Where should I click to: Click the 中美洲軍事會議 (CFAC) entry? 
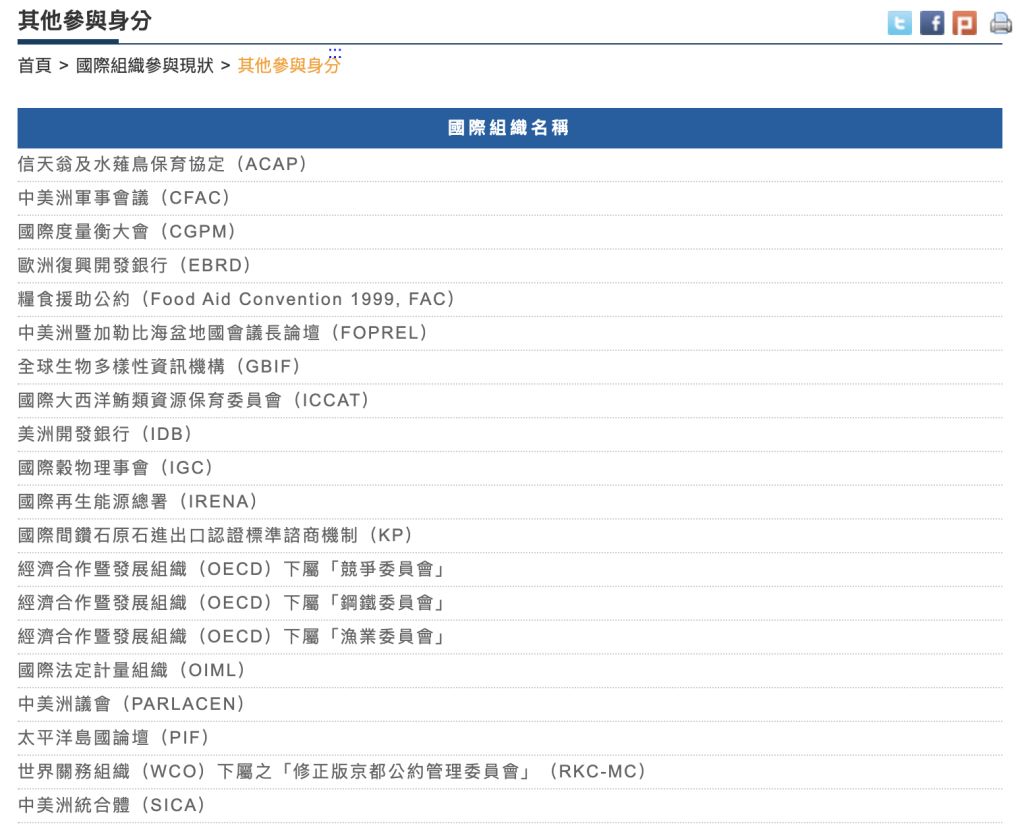click(125, 198)
